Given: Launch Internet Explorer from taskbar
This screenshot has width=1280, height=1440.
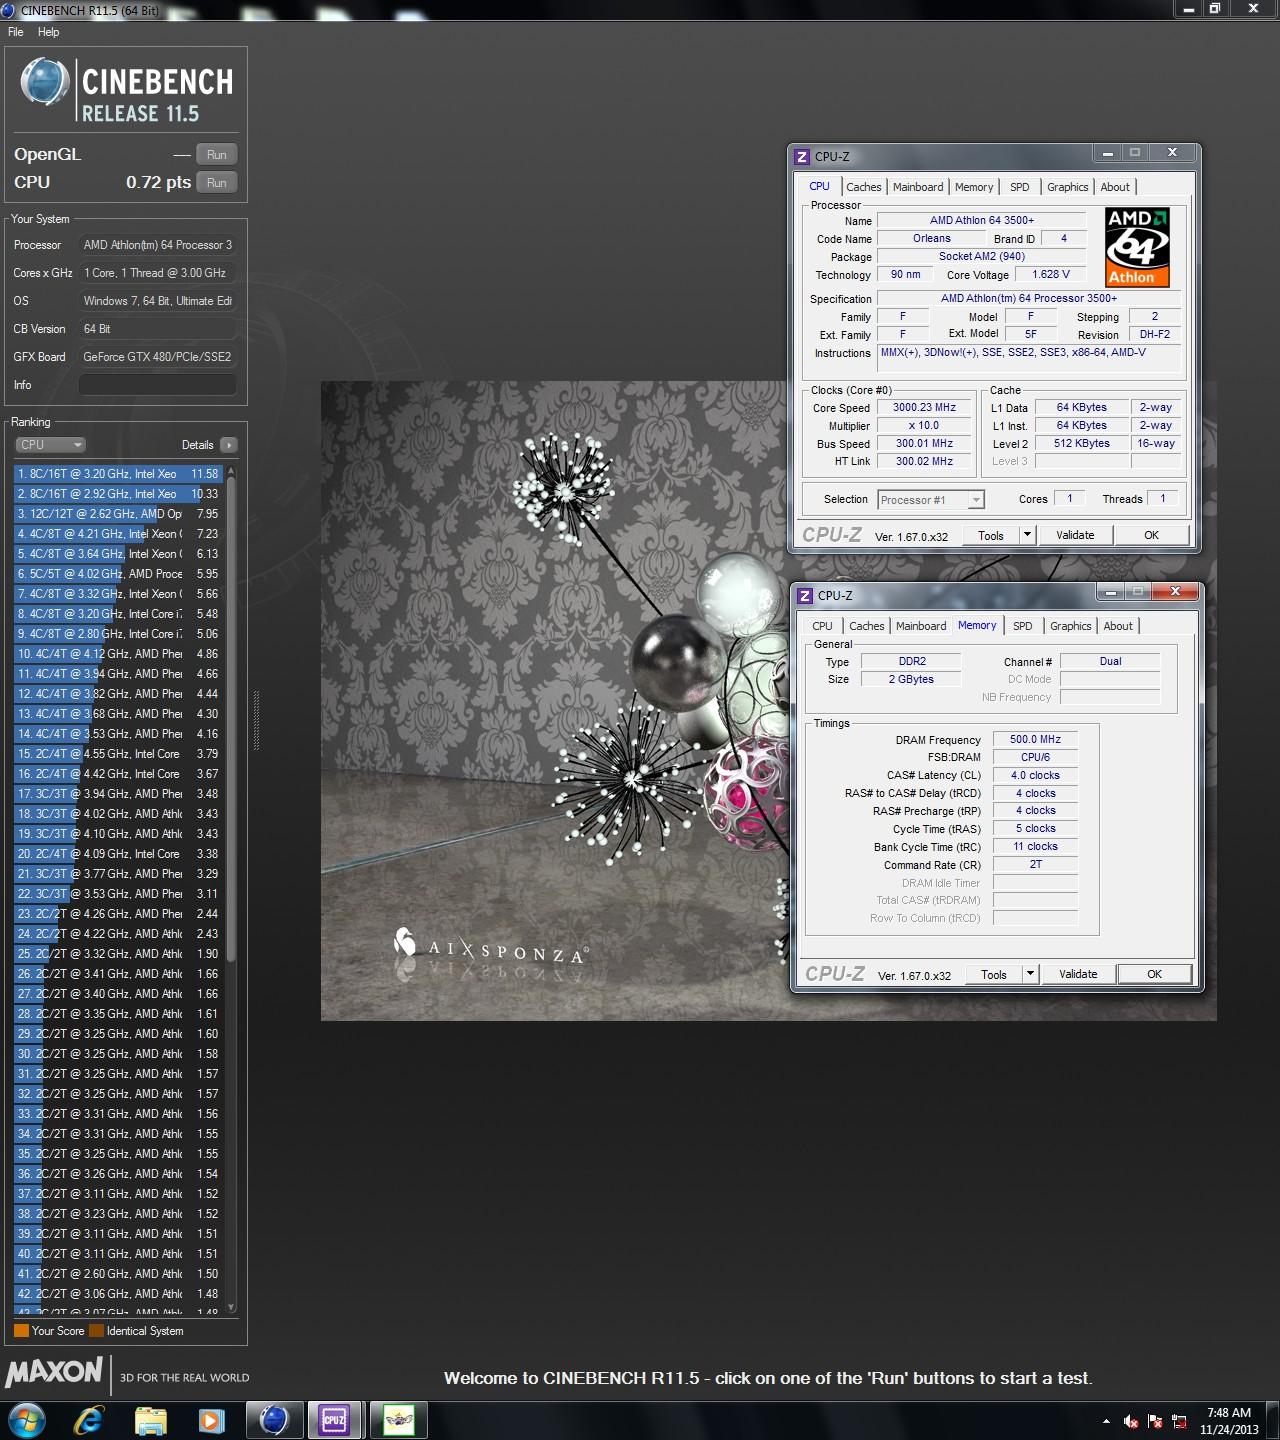Looking at the screenshot, I should pos(90,1420).
